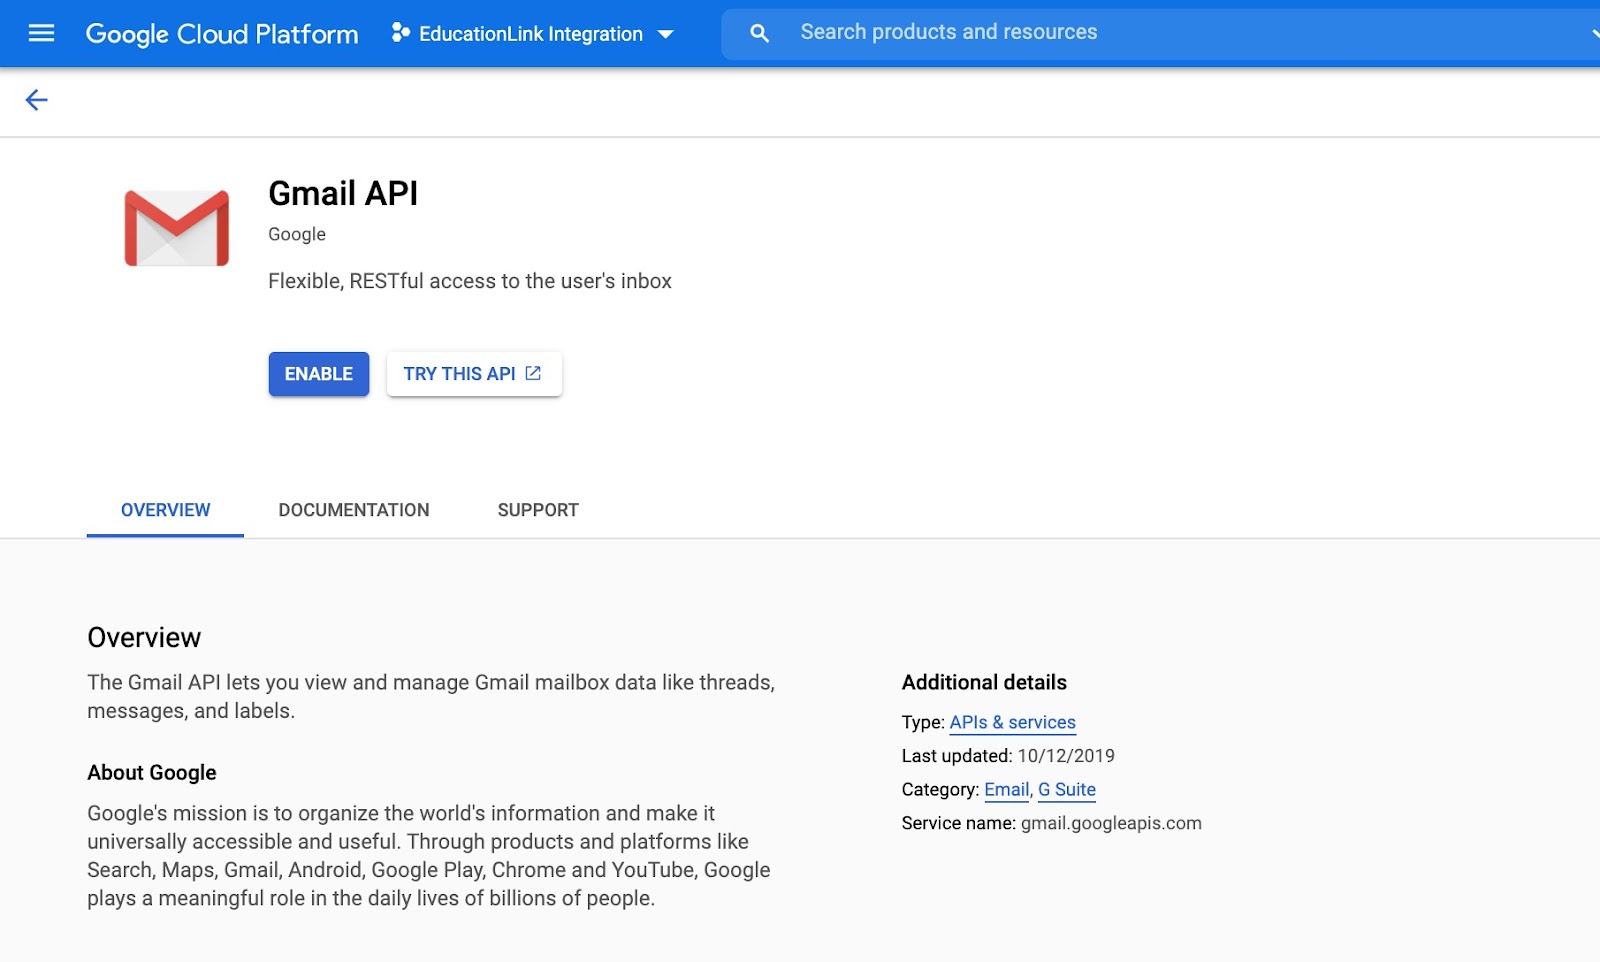The image size is (1600, 962).
Task: Select the Support tab
Action: click(538, 510)
